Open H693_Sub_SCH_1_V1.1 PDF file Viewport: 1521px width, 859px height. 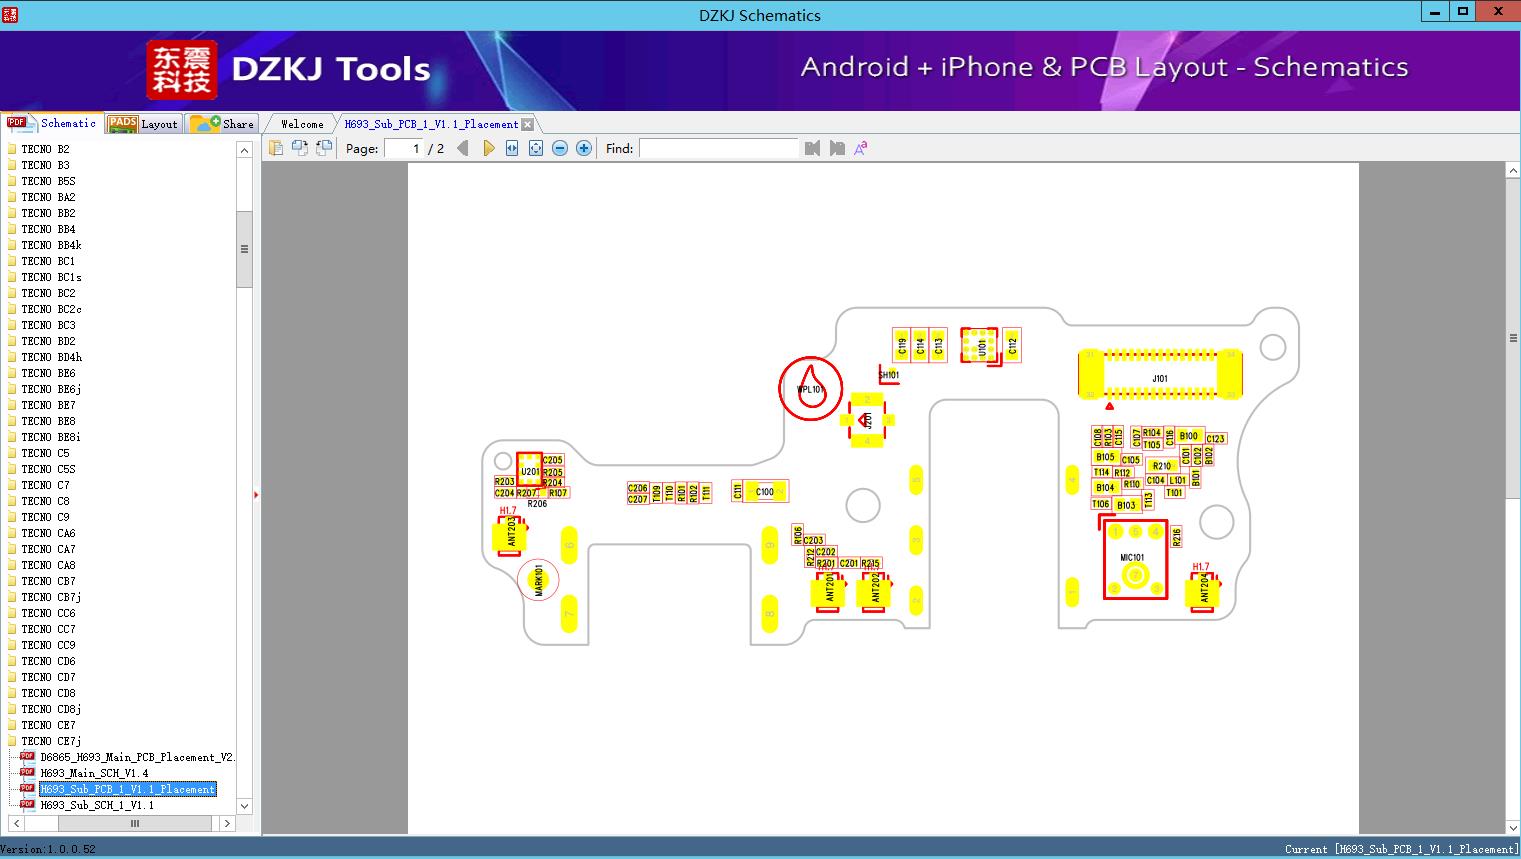pos(97,805)
